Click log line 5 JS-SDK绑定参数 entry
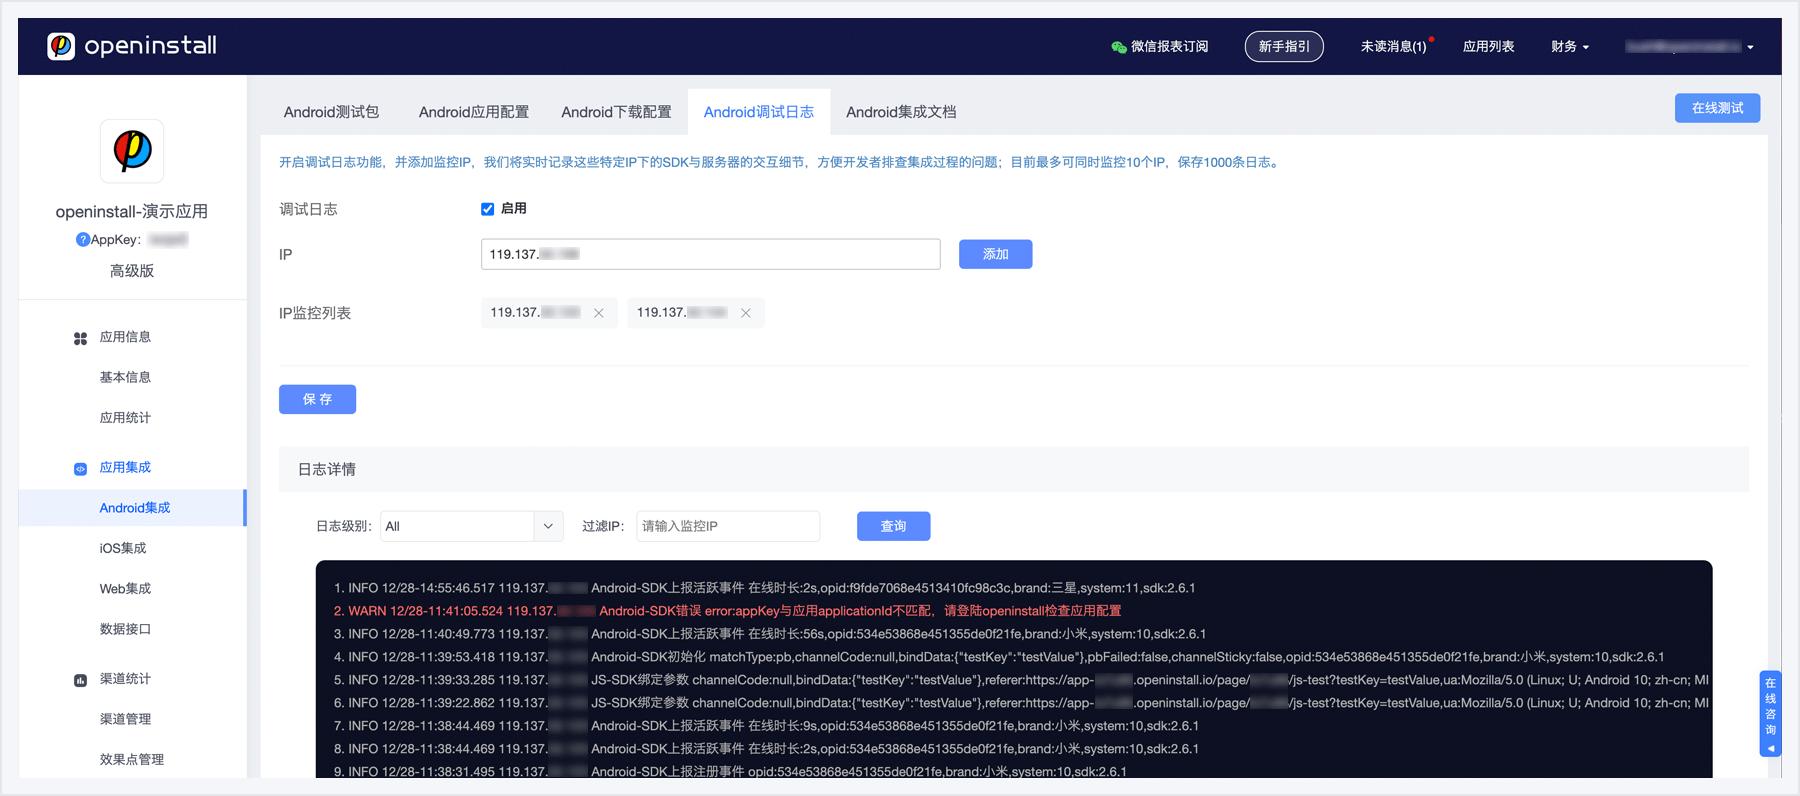Viewport: 1800px width, 796px height. [1021, 680]
